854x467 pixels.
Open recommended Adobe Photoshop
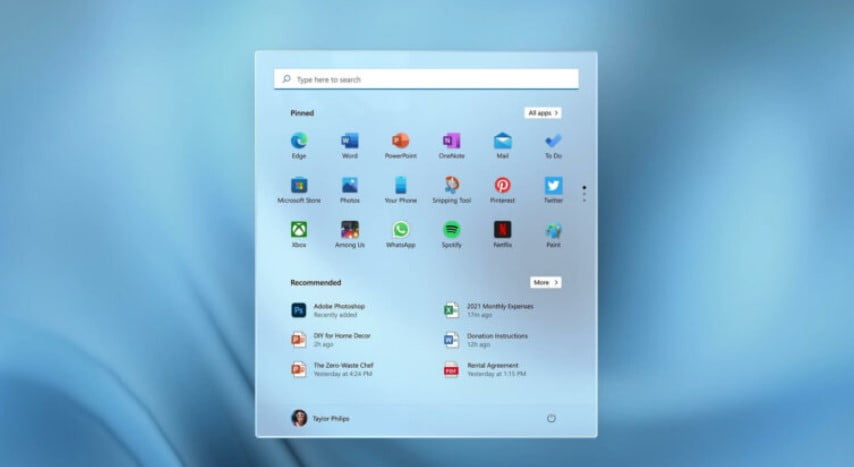click(x=328, y=310)
